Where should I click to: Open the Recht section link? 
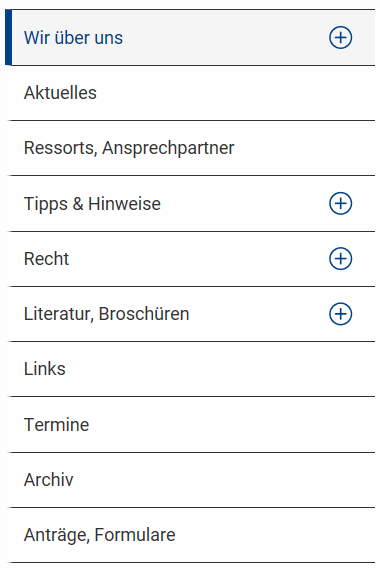[46, 259]
